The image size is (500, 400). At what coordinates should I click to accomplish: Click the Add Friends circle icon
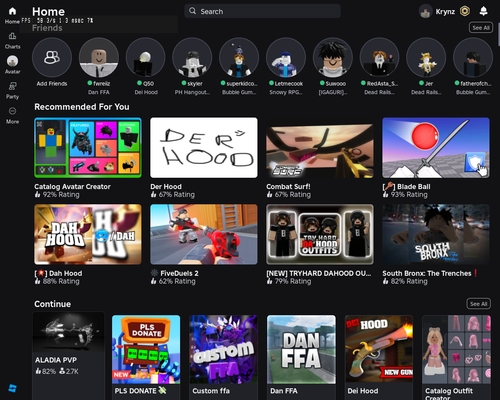pos(52,57)
